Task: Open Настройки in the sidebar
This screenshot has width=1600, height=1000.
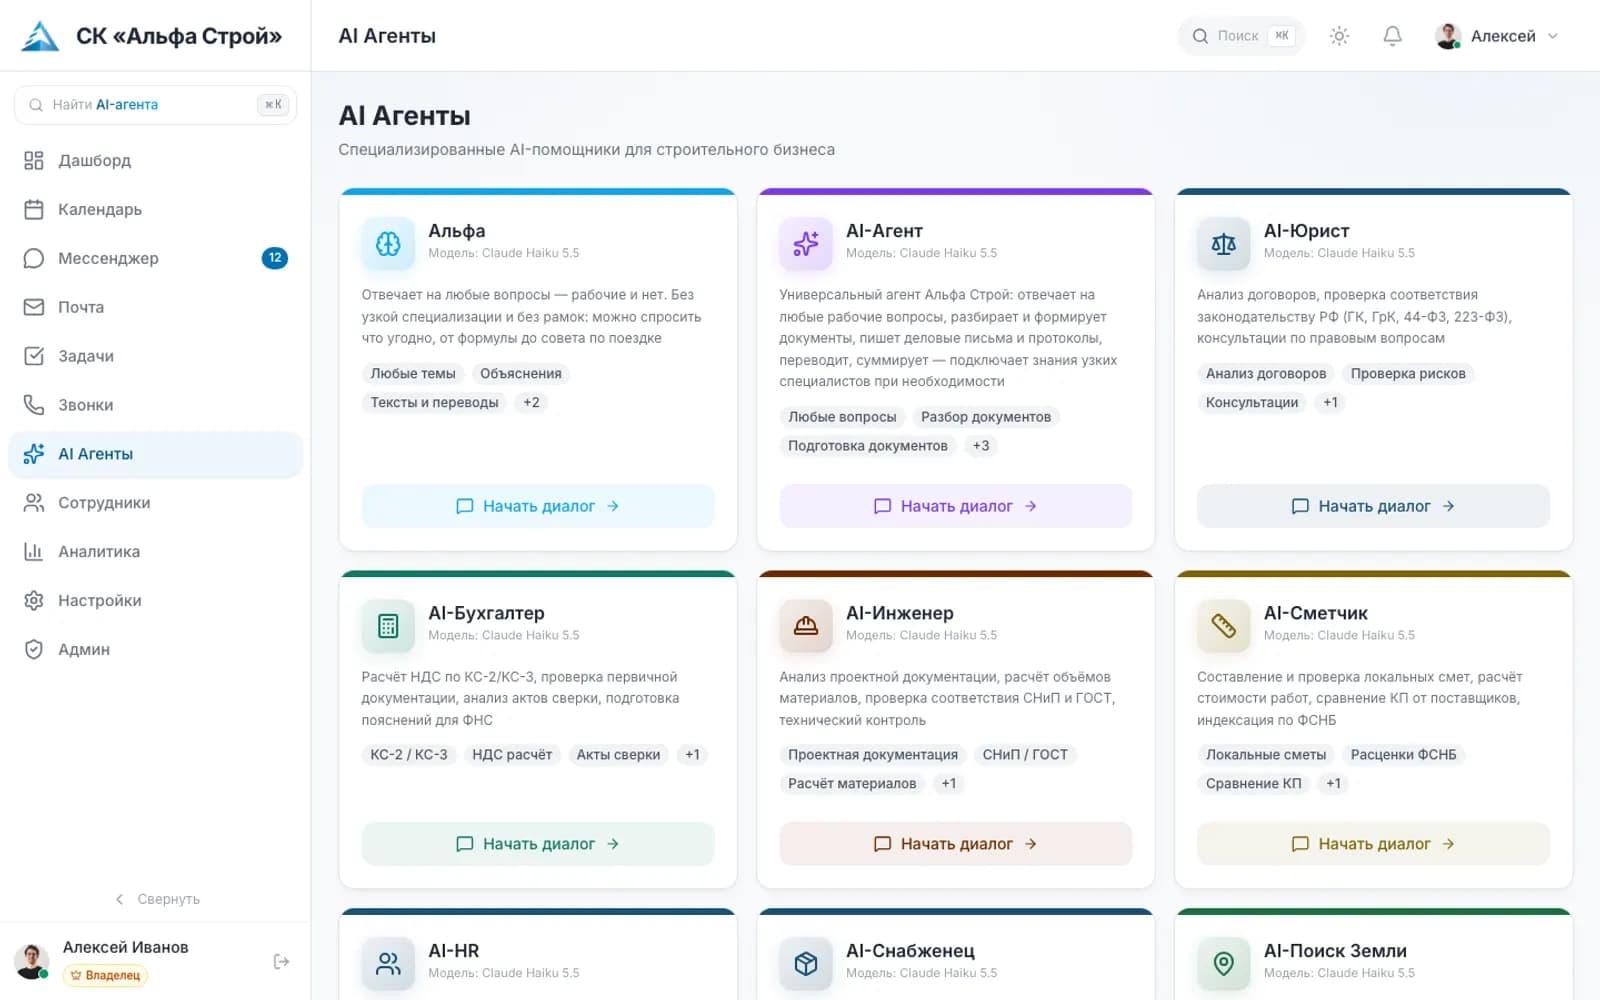Action: click(155, 601)
